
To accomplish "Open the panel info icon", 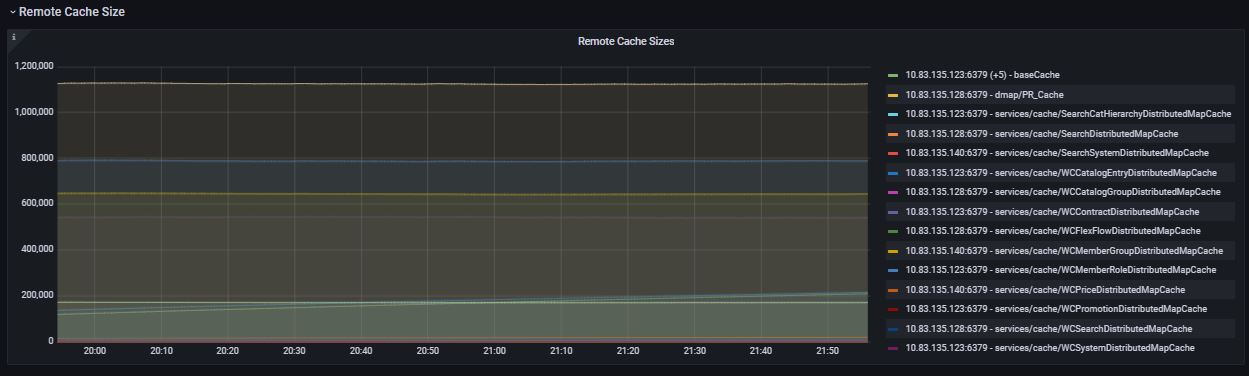I will pos(14,37).
